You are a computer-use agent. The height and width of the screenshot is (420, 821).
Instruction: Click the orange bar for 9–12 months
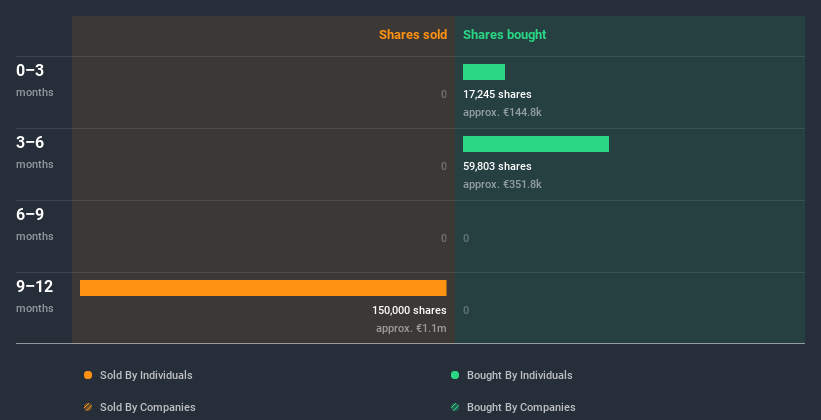(x=263, y=288)
